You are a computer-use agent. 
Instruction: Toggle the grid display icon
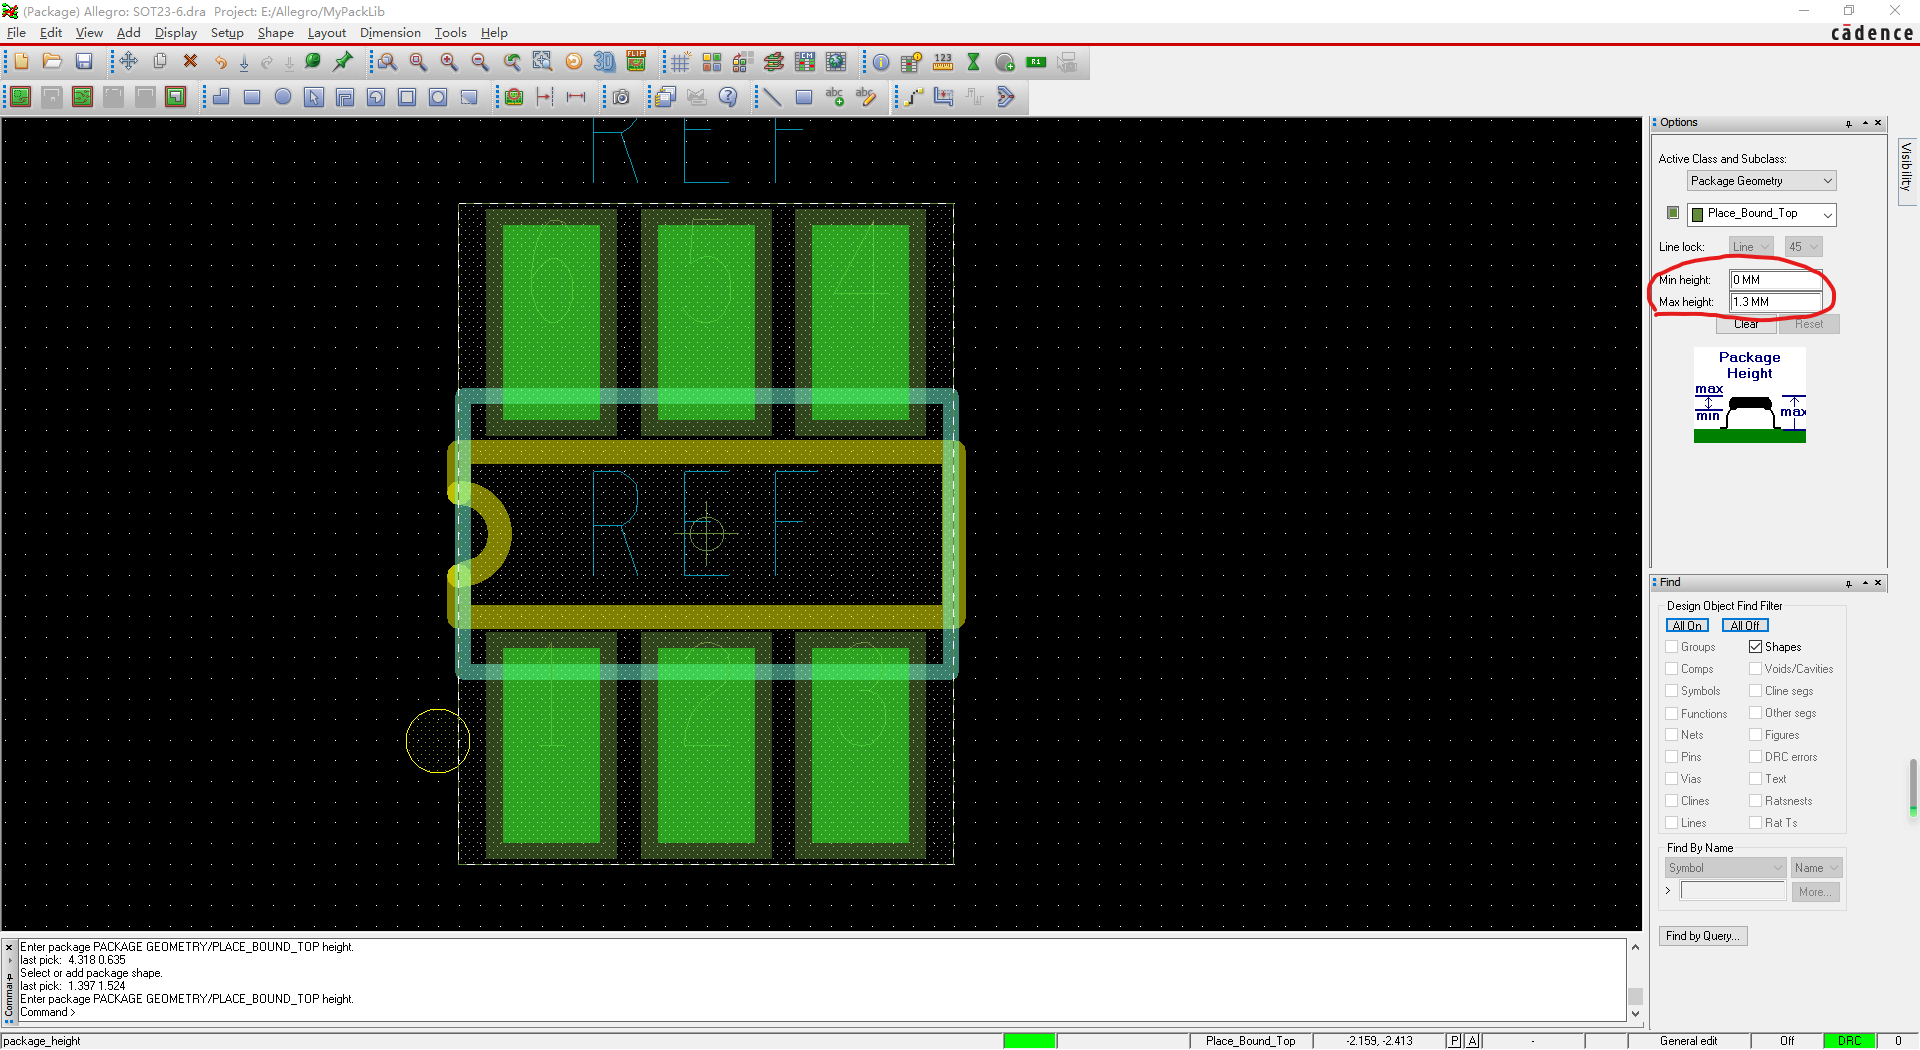coord(680,62)
